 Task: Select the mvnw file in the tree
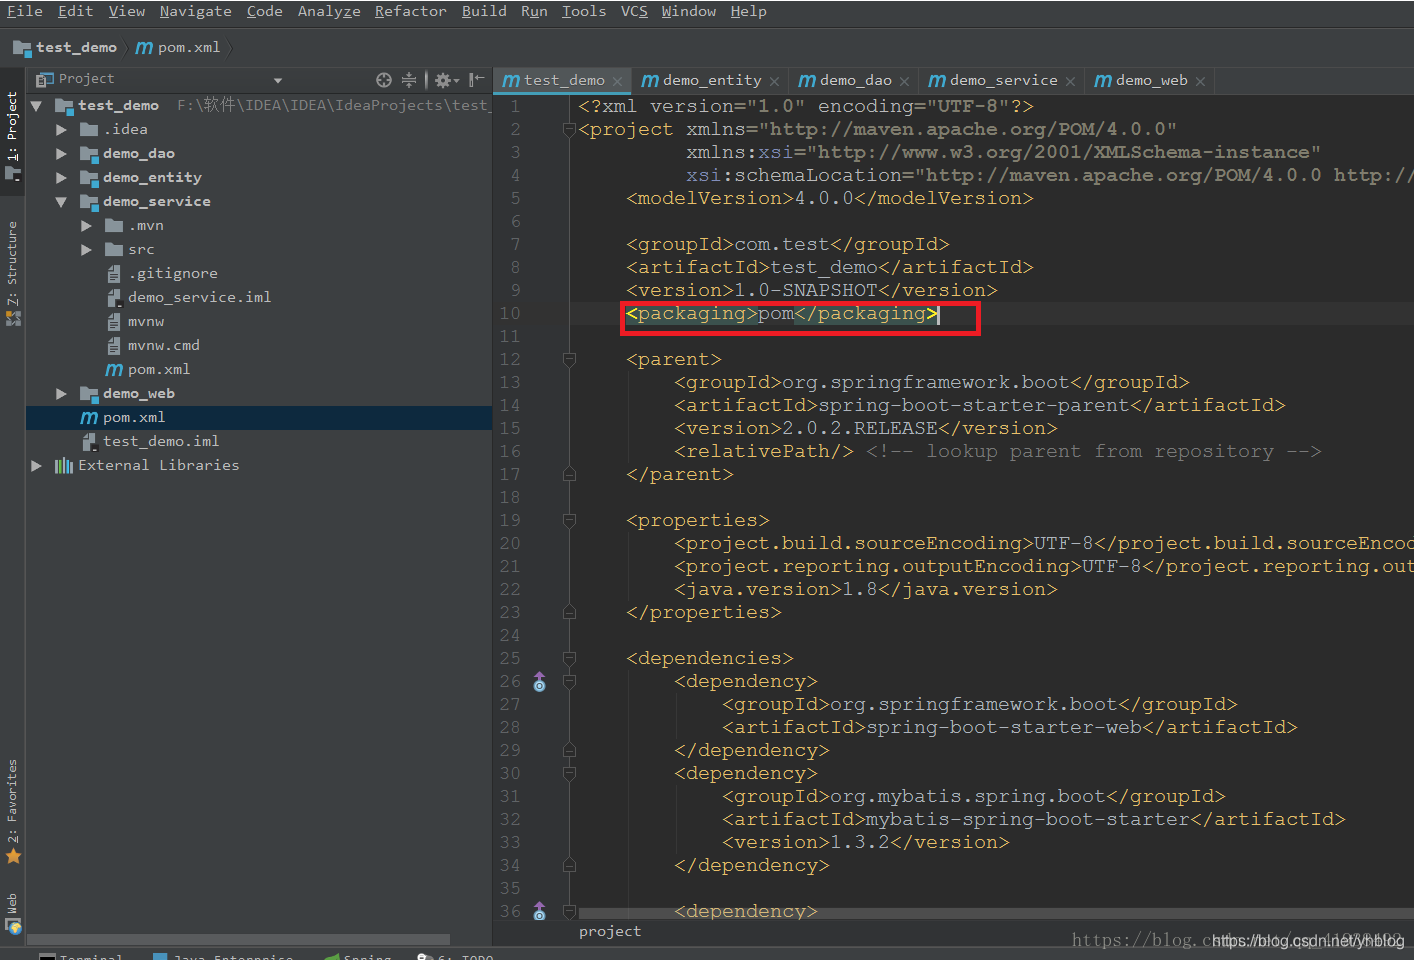tap(146, 322)
